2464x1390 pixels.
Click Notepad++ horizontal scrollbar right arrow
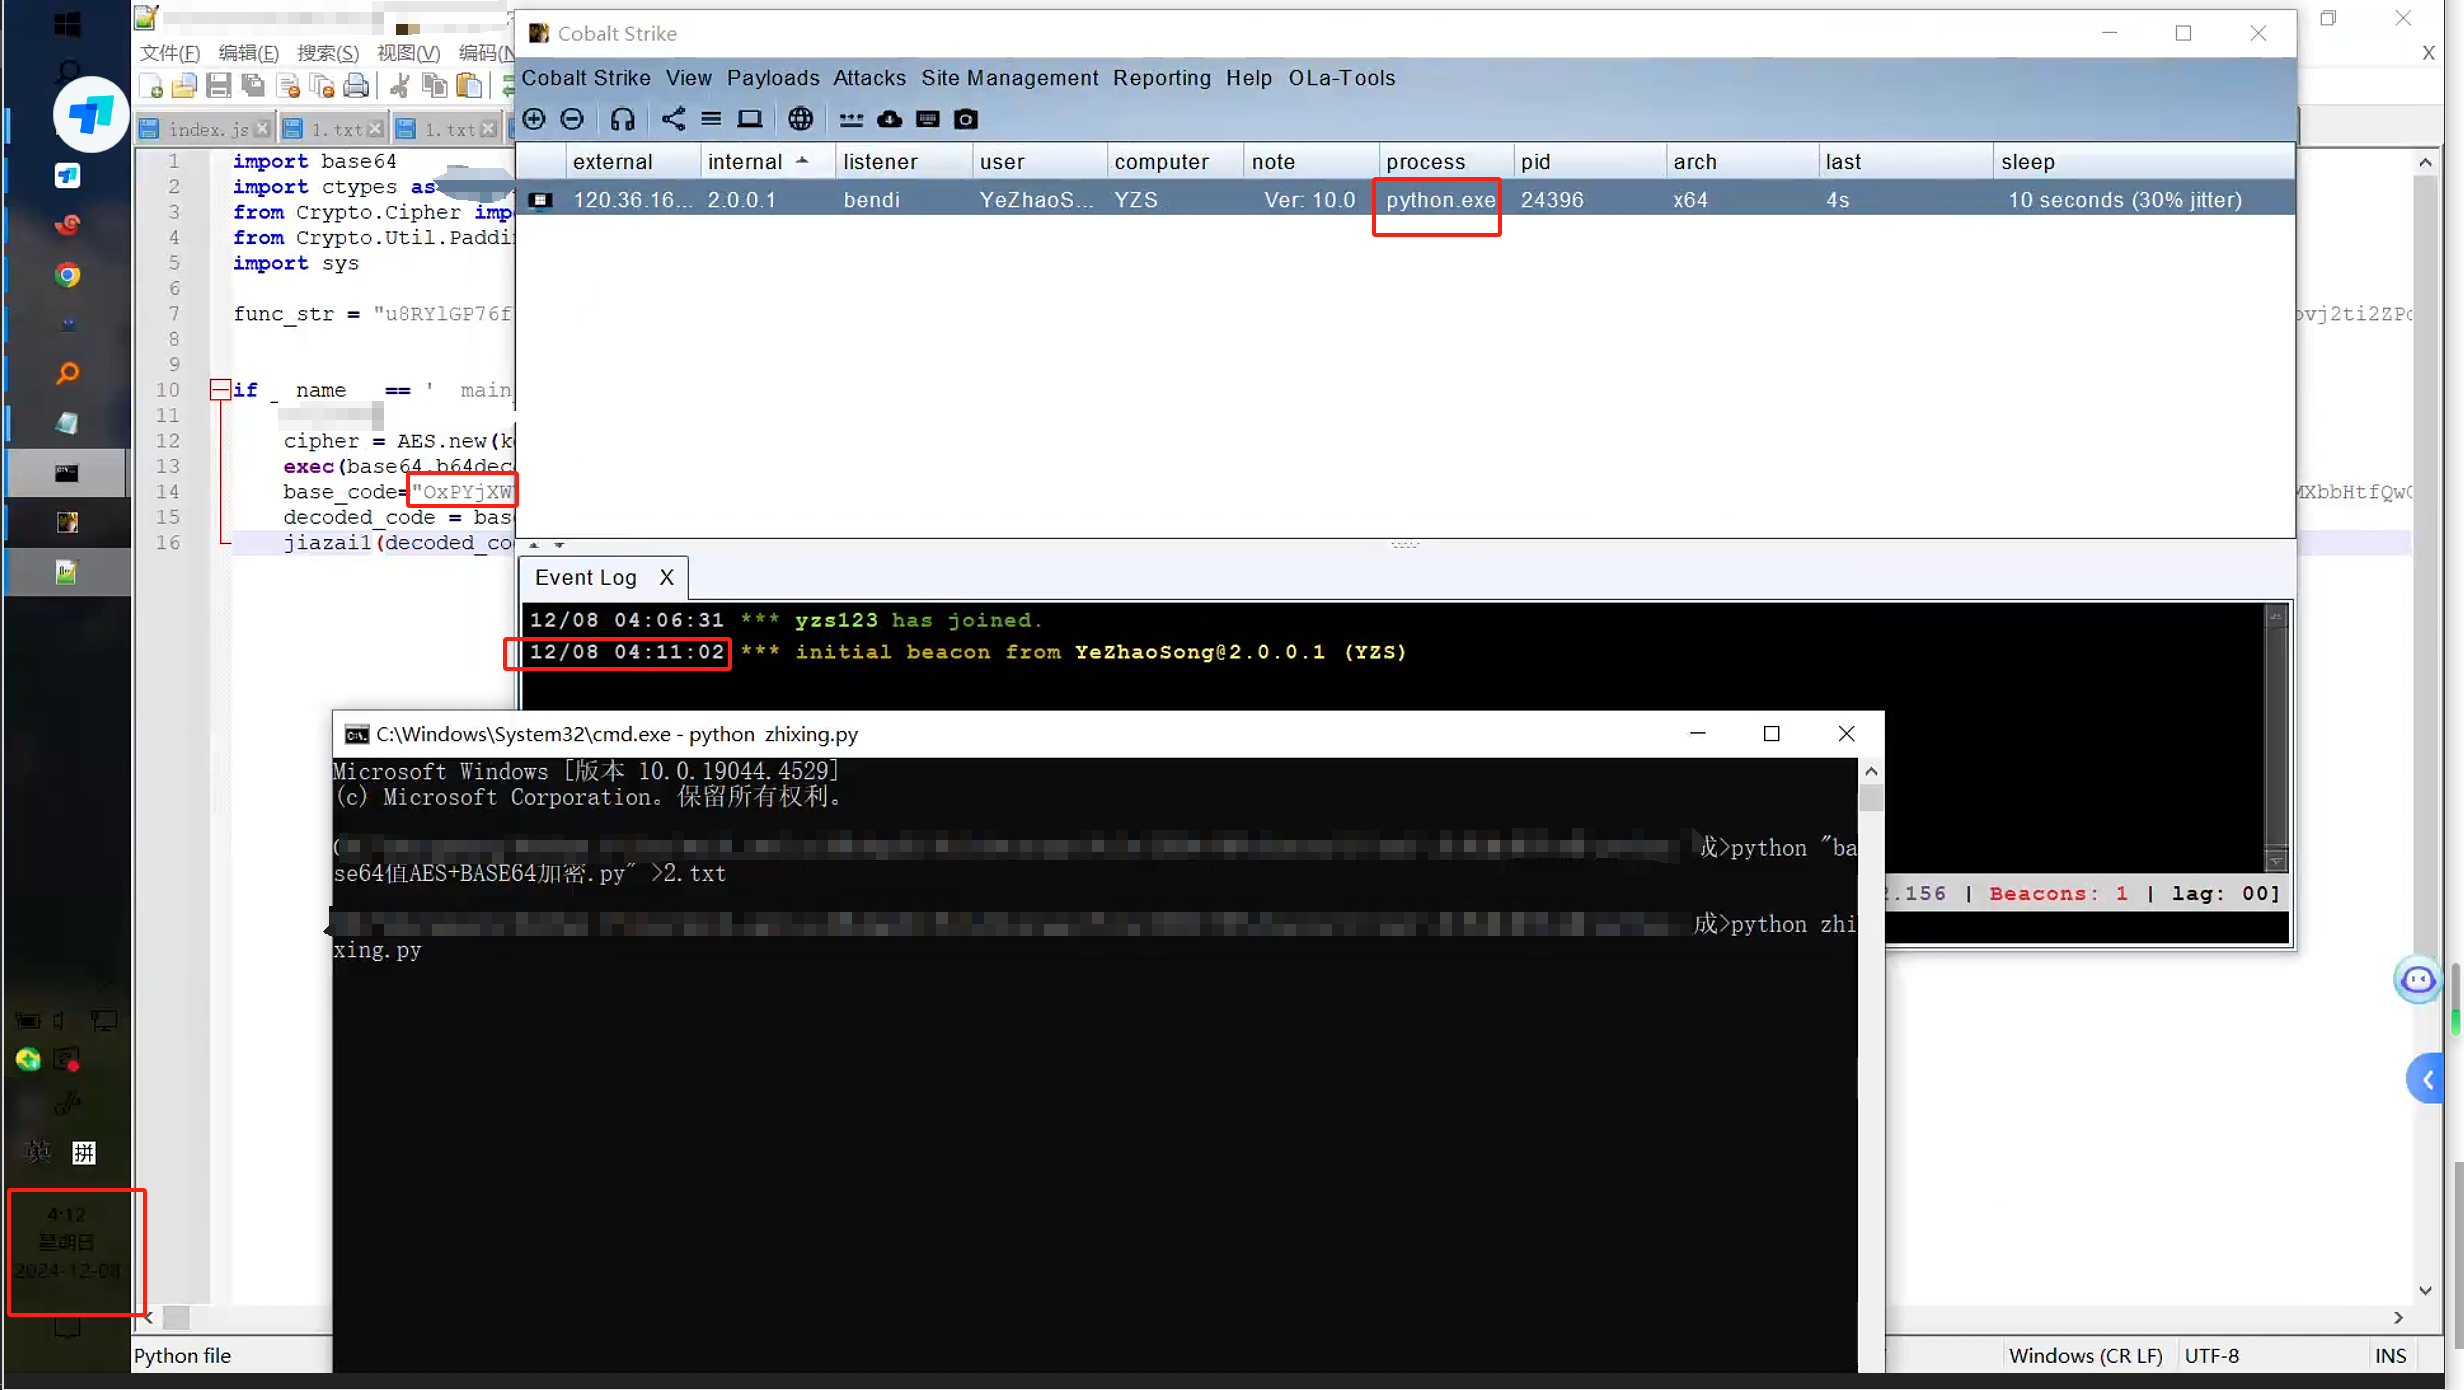point(2398,1318)
